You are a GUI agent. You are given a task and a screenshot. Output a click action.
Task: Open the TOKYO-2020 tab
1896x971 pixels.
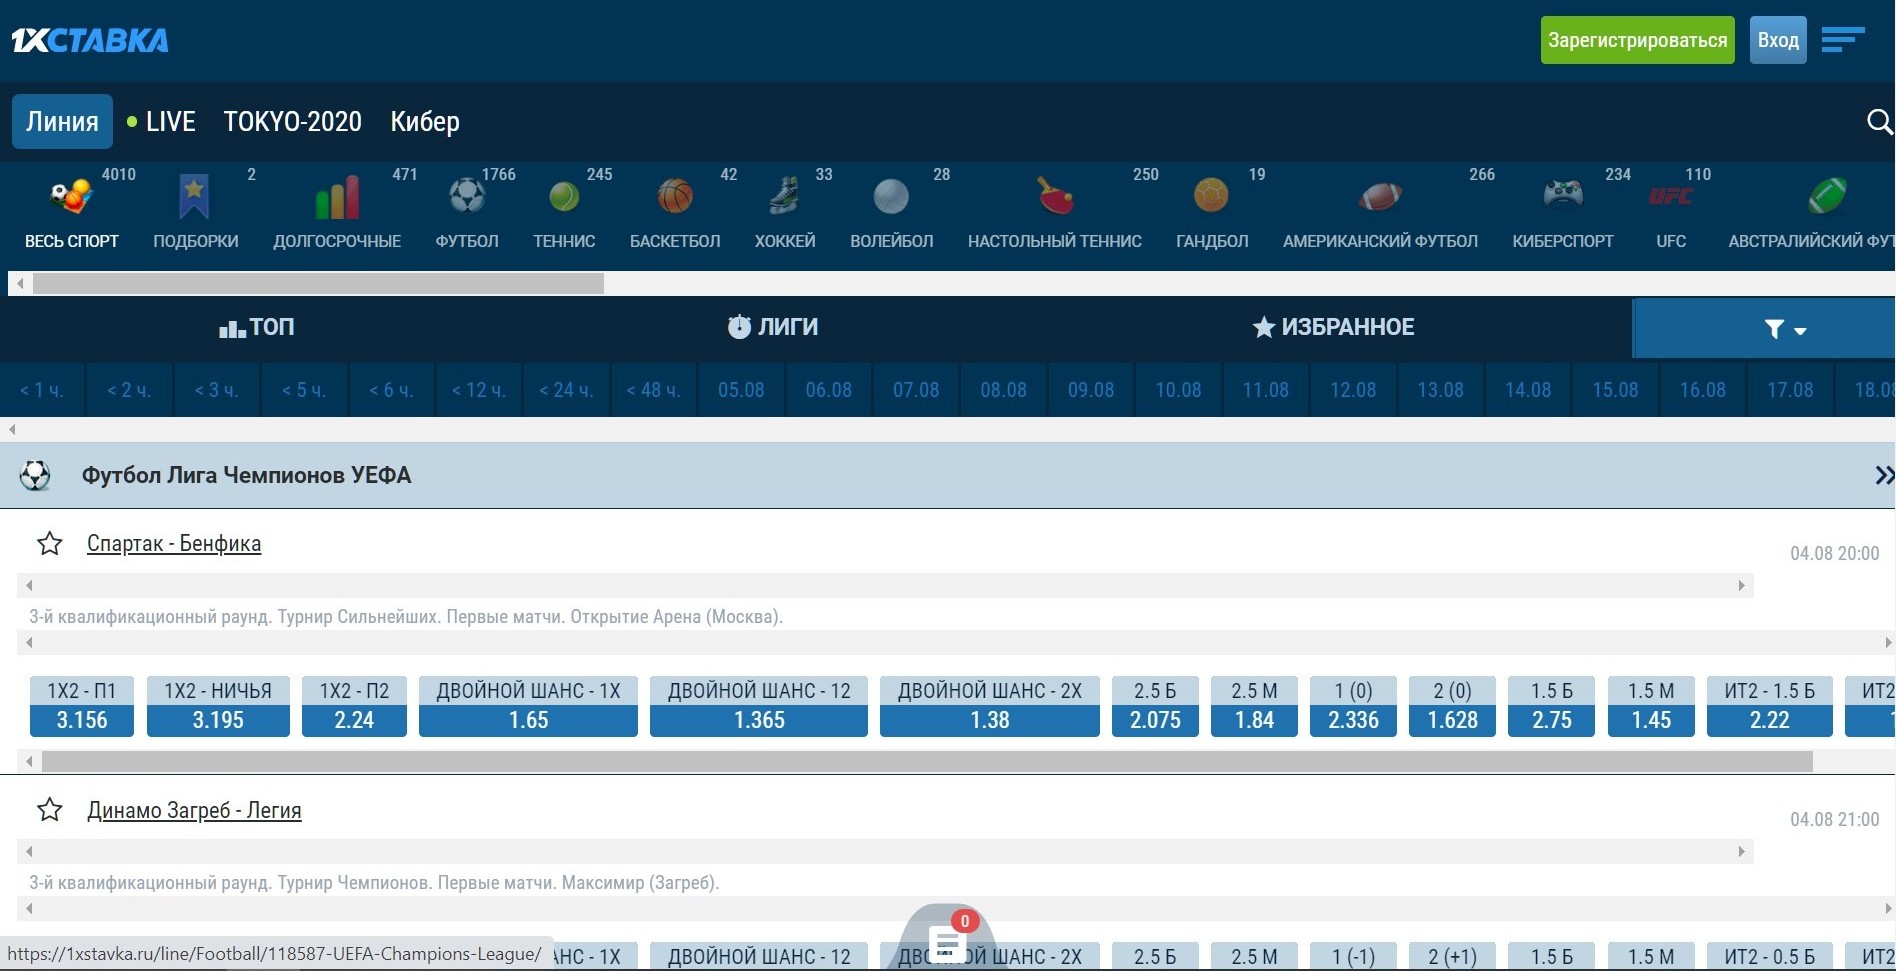pos(292,122)
